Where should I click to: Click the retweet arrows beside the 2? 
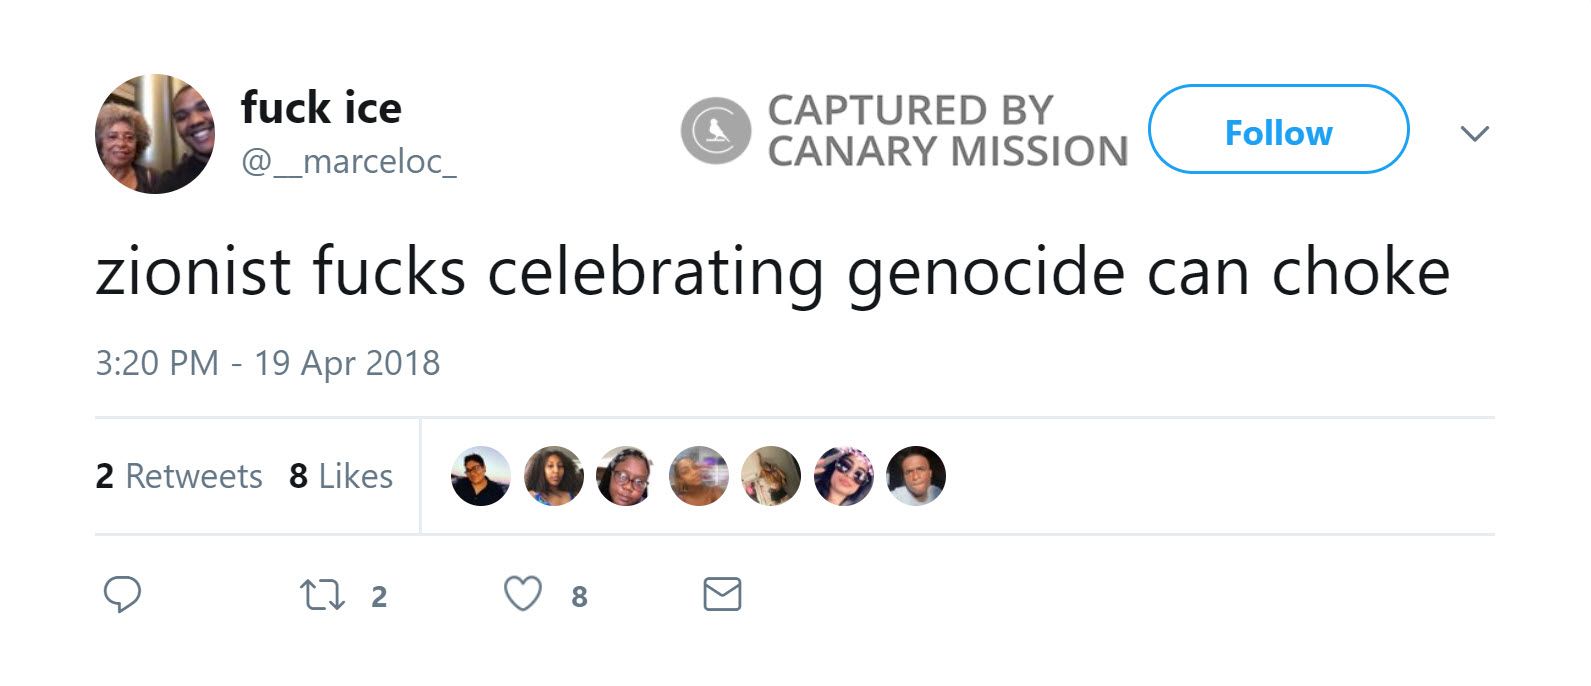(x=319, y=593)
